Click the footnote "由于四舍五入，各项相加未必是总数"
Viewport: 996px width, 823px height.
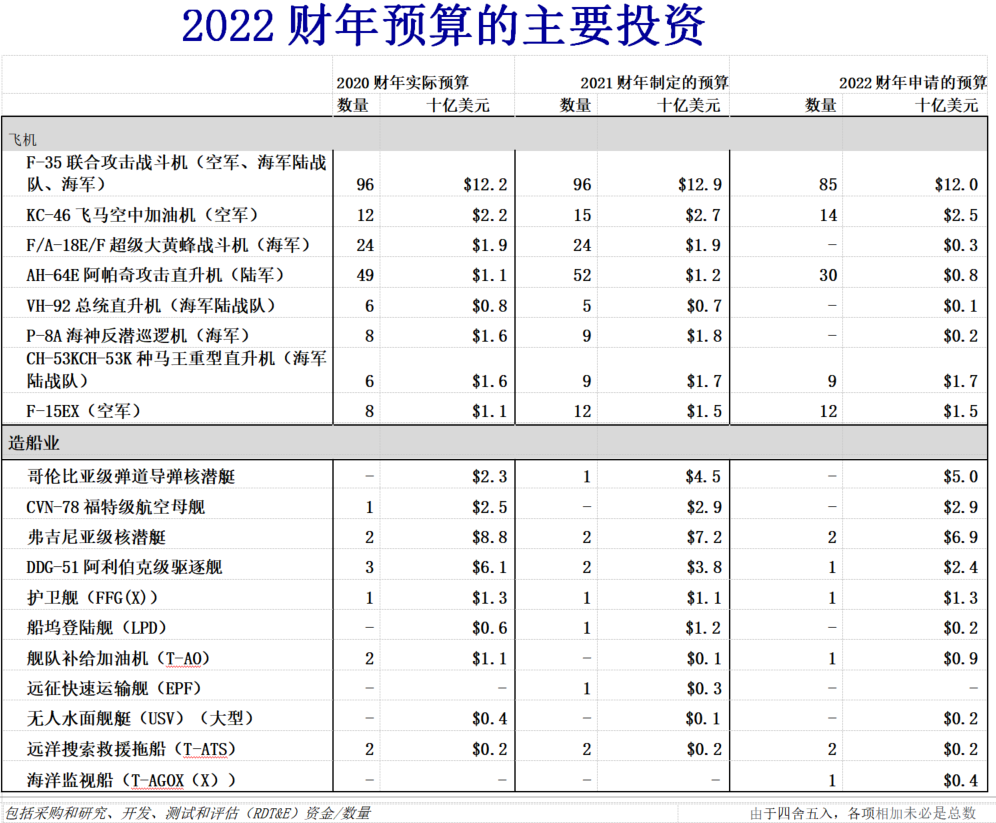[862, 813]
